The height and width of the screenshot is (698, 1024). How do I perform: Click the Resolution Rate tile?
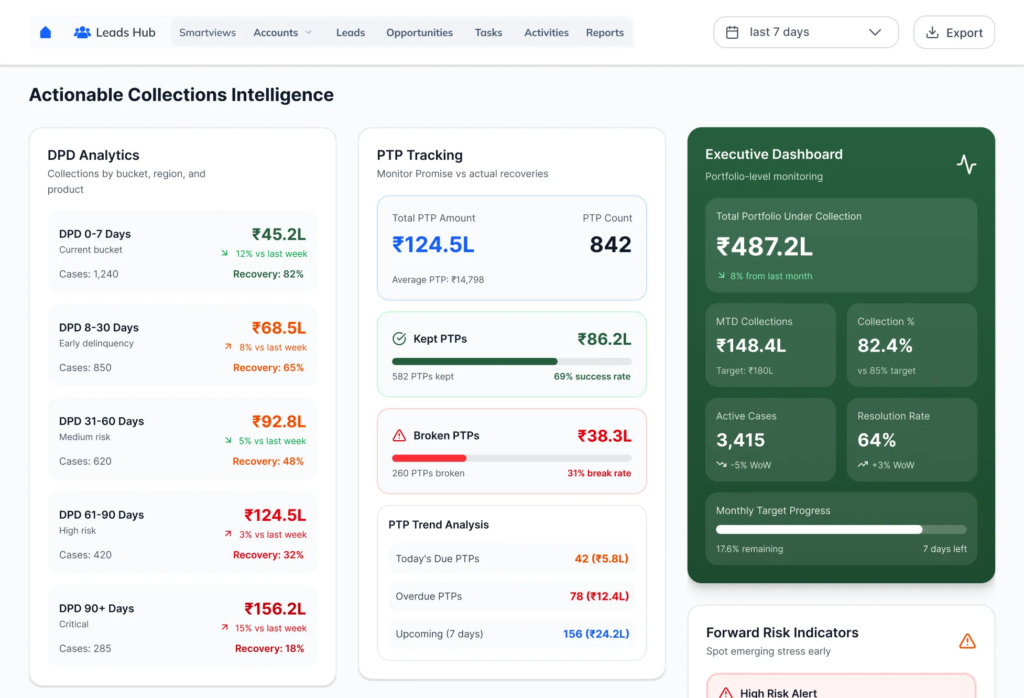[912, 439]
